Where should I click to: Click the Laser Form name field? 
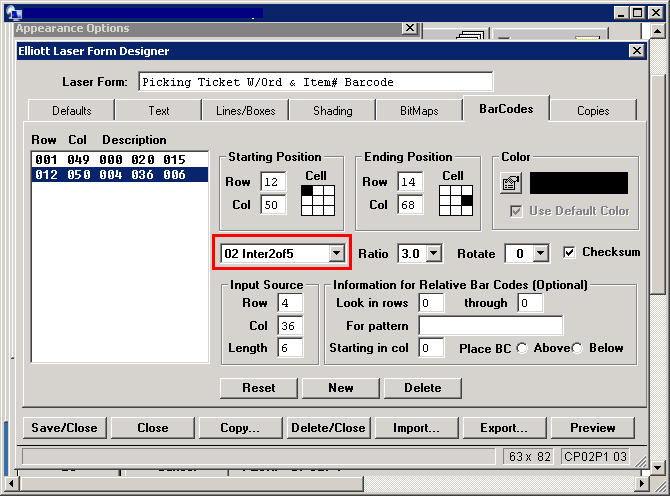click(x=316, y=82)
